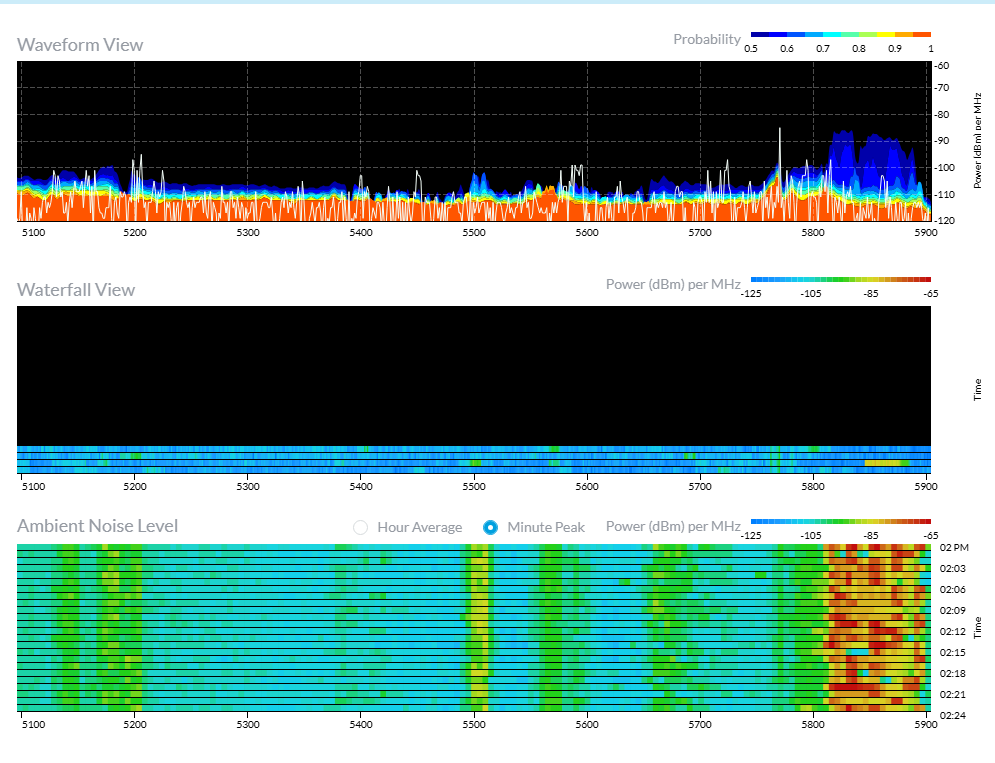995x763 pixels.
Task: Click the Ambient Noise Level heading
Action: click(98, 526)
